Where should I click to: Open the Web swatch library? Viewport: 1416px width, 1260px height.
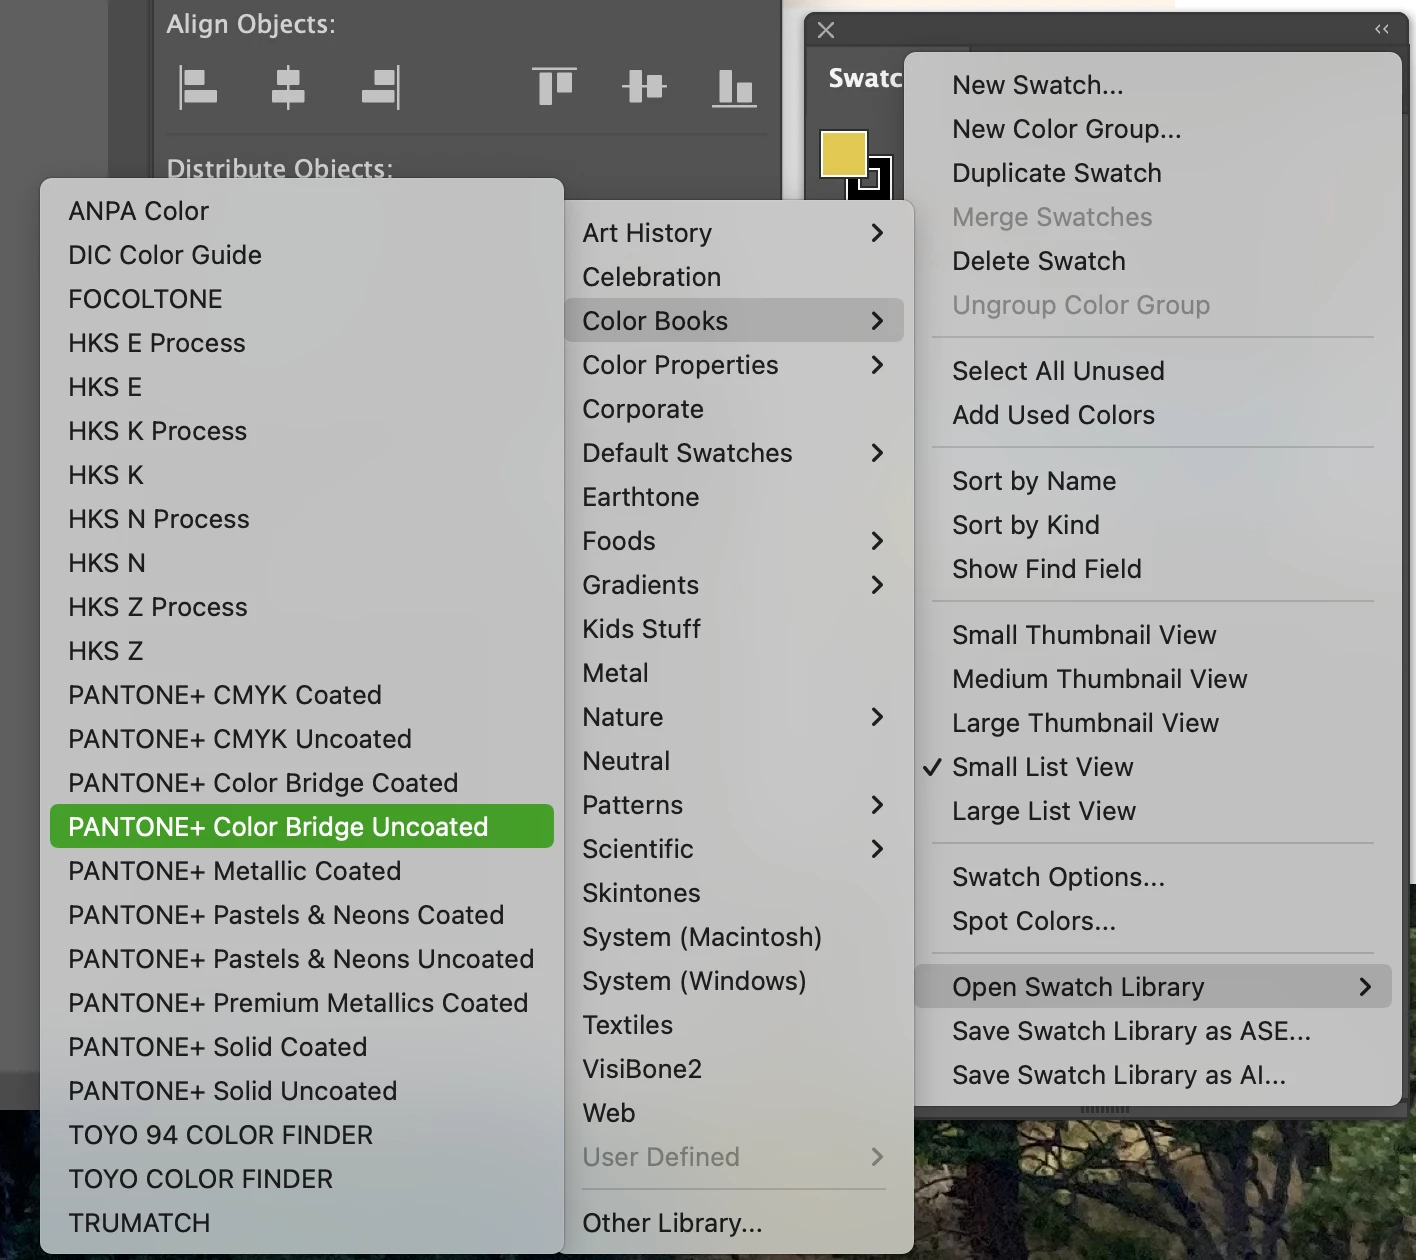[734, 1113]
